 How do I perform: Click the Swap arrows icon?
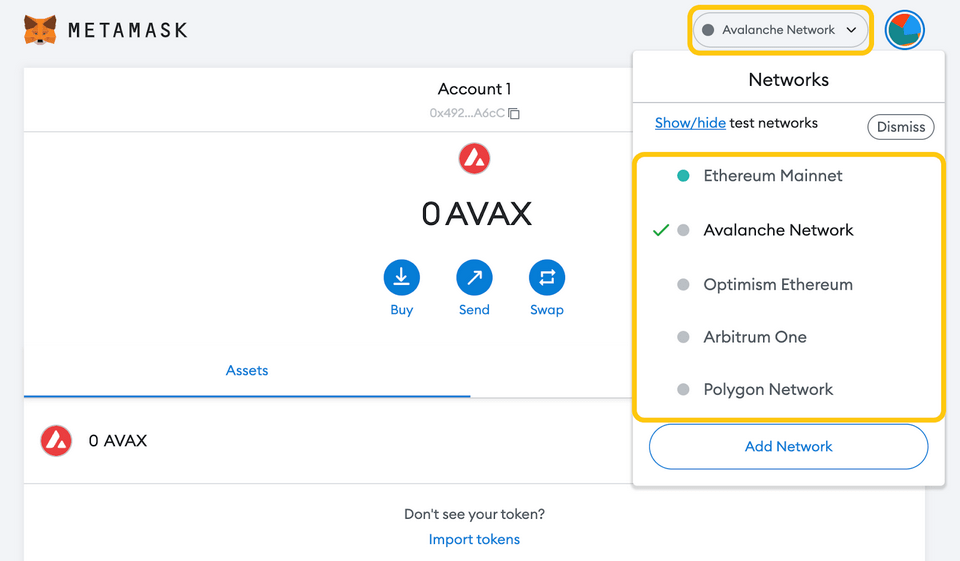[546, 278]
